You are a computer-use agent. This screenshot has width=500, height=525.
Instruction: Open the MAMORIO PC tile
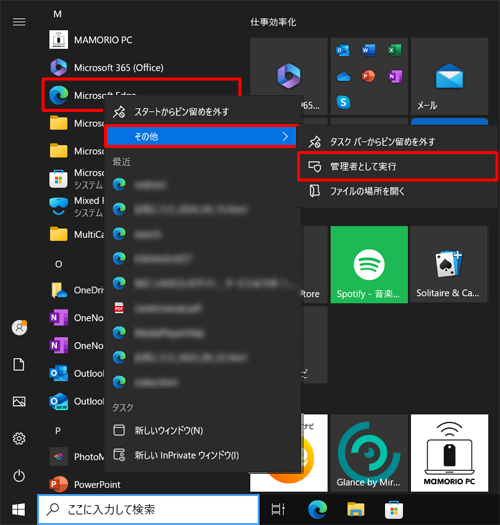click(x=449, y=453)
